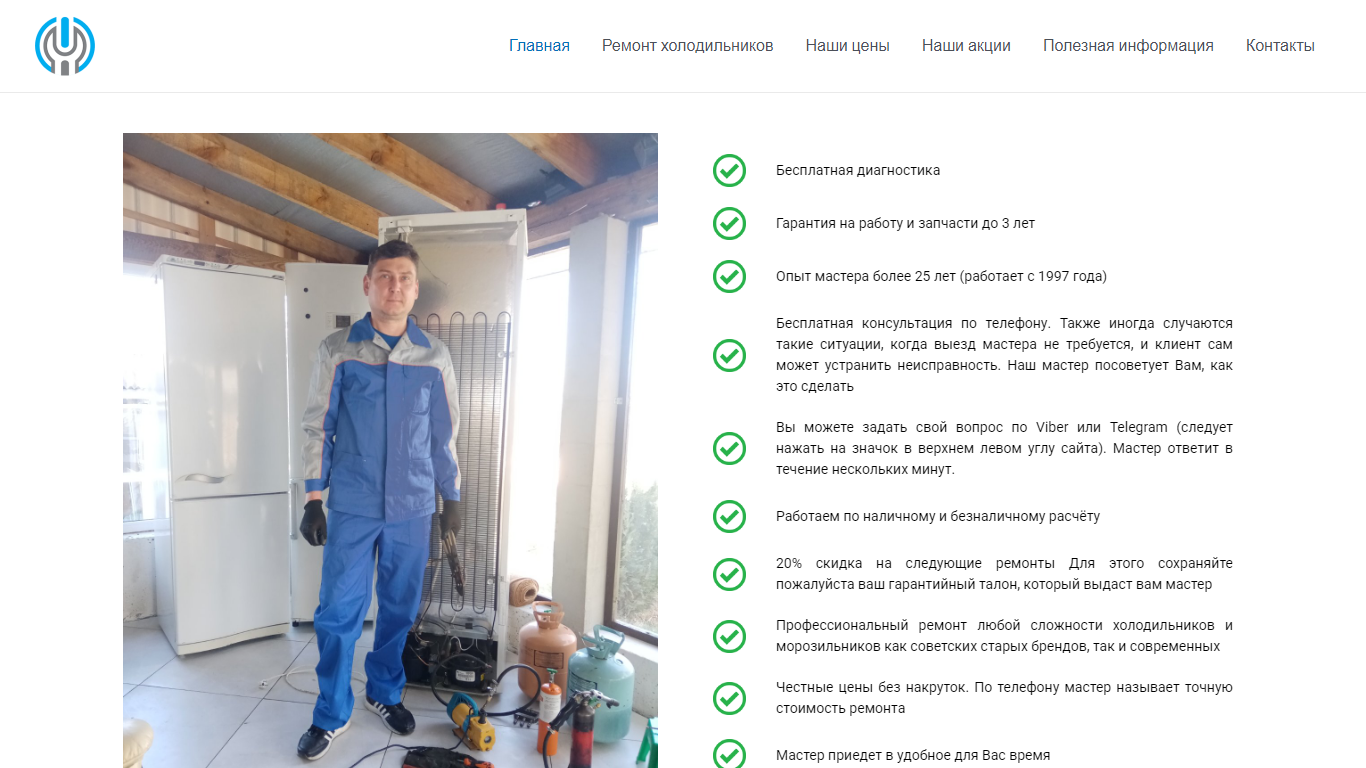Image resolution: width=1366 pixels, height=768 pixels.
Task: Click checkmark icon beside Честные цены text
Action: (729, 698)
